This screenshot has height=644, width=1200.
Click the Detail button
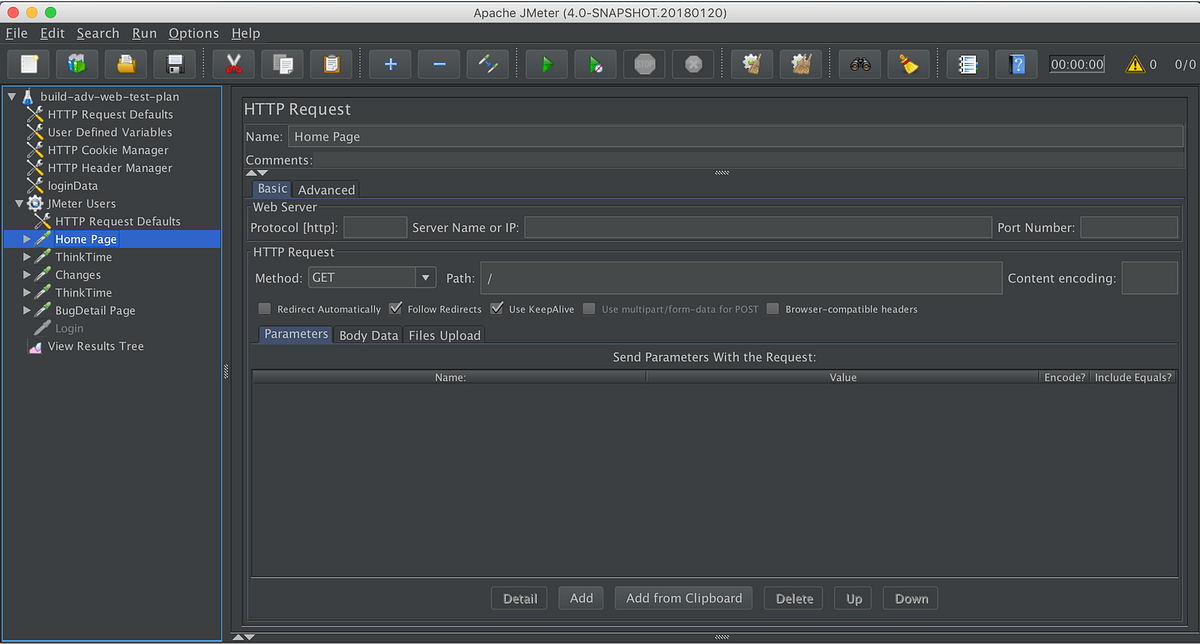point(520,598)
